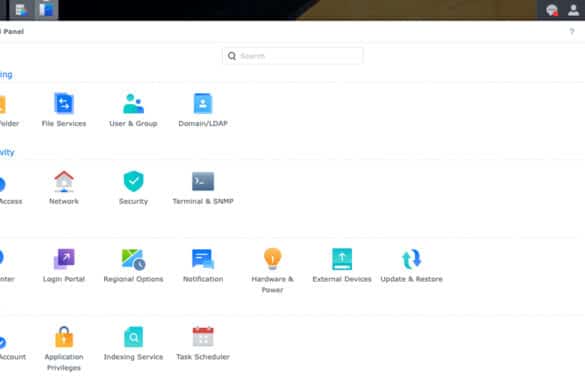Open File Services settings

click(x=64, y=110)
